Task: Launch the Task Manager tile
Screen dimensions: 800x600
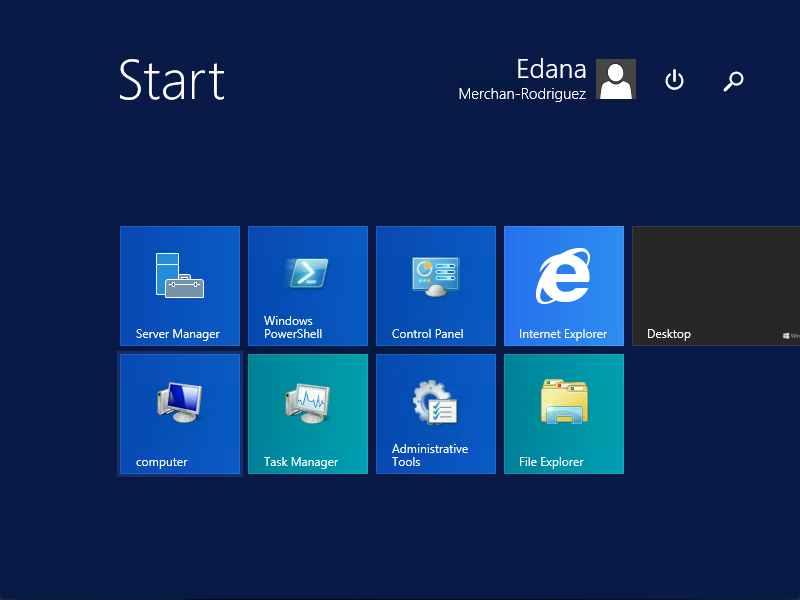Action: [308, 414]
